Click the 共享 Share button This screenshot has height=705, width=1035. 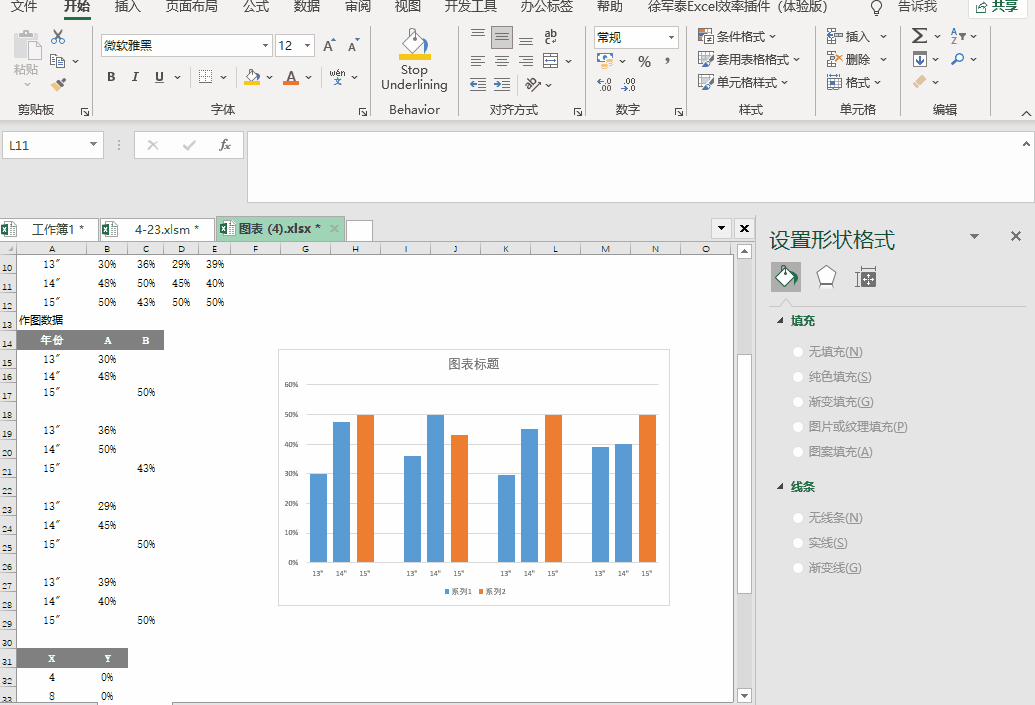997,7
